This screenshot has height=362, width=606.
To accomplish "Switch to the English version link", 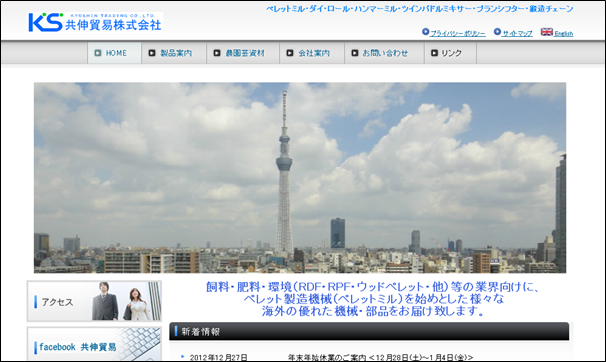I will tap(563, 34).
